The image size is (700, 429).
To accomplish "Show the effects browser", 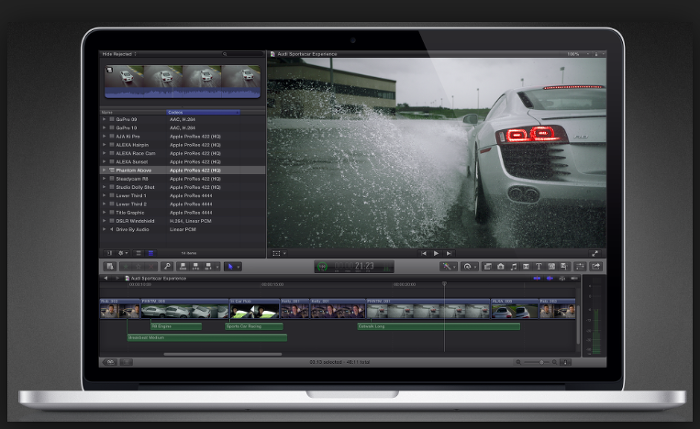I will tap(488, 266).
